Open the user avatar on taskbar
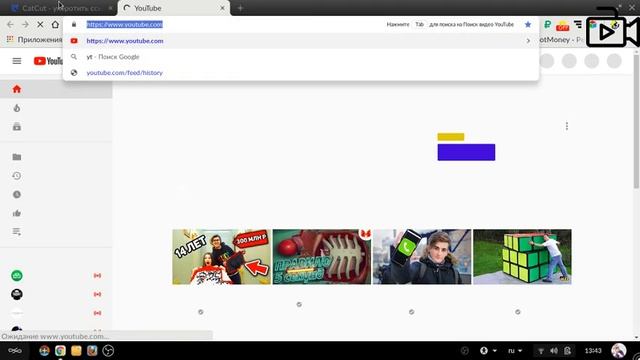The width and height of the screenshot is (640, 360). coord(619,351)
